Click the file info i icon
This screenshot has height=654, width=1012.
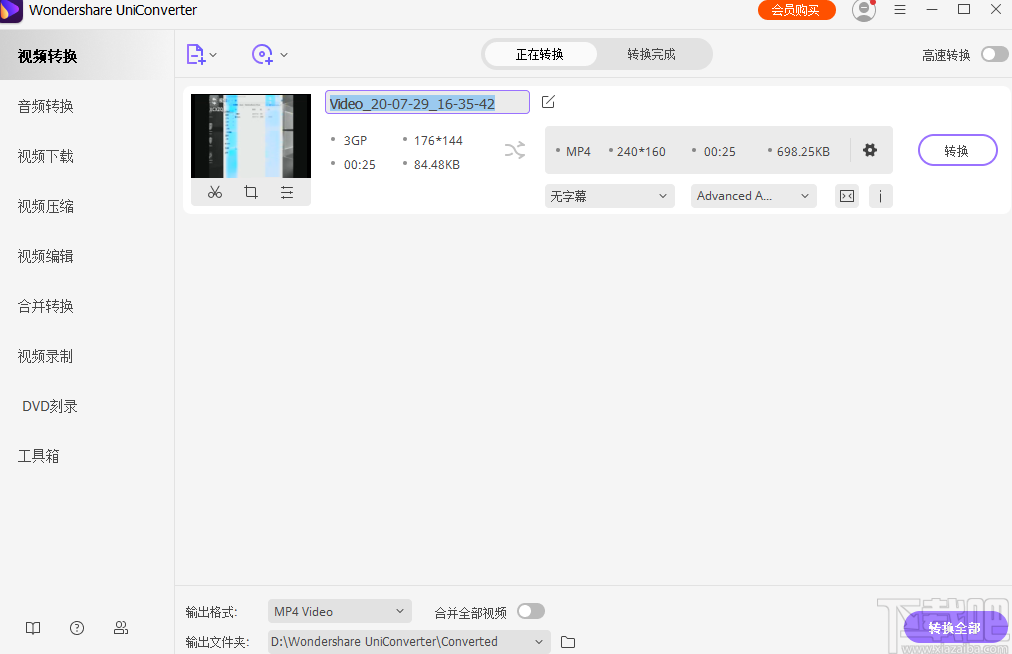coord(880,195)
